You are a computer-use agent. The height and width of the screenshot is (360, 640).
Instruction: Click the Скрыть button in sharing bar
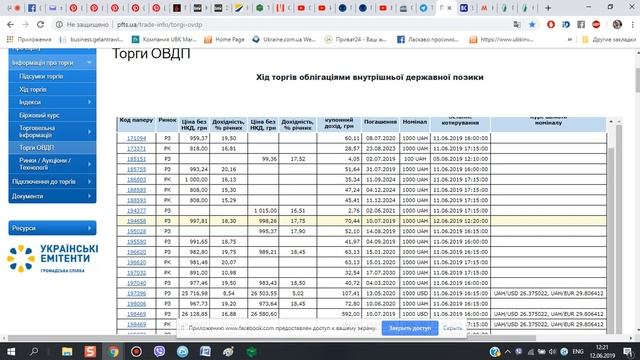452,328
